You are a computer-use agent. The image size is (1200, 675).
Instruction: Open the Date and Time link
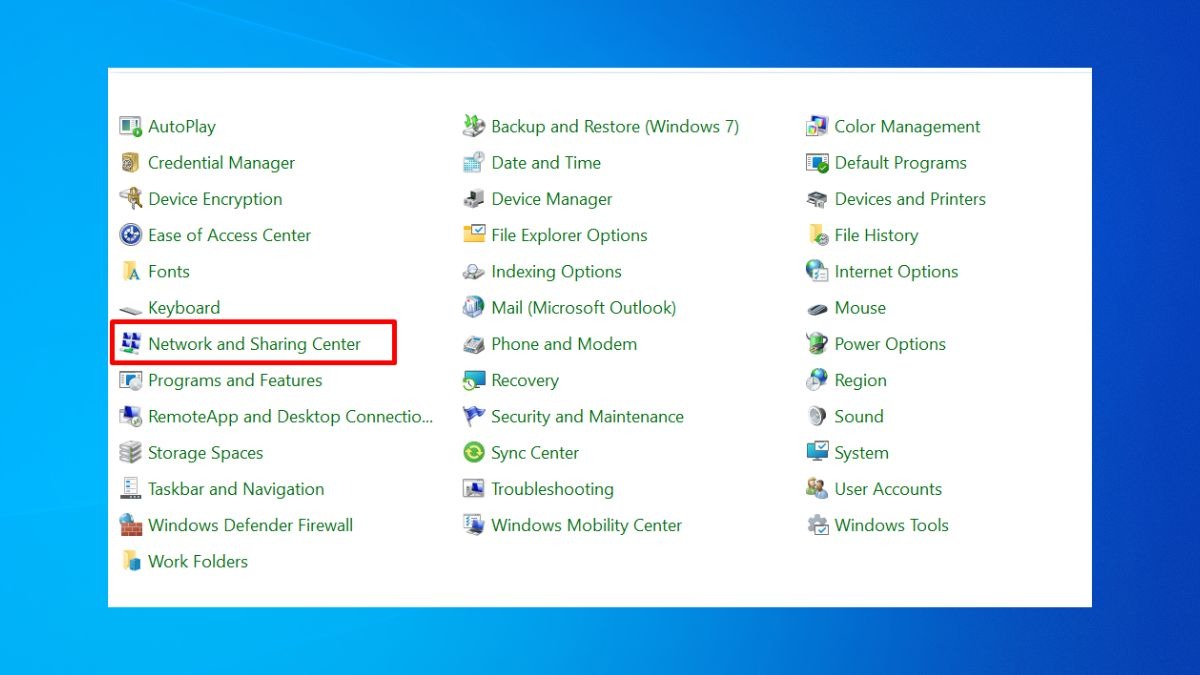click(546, 163)
